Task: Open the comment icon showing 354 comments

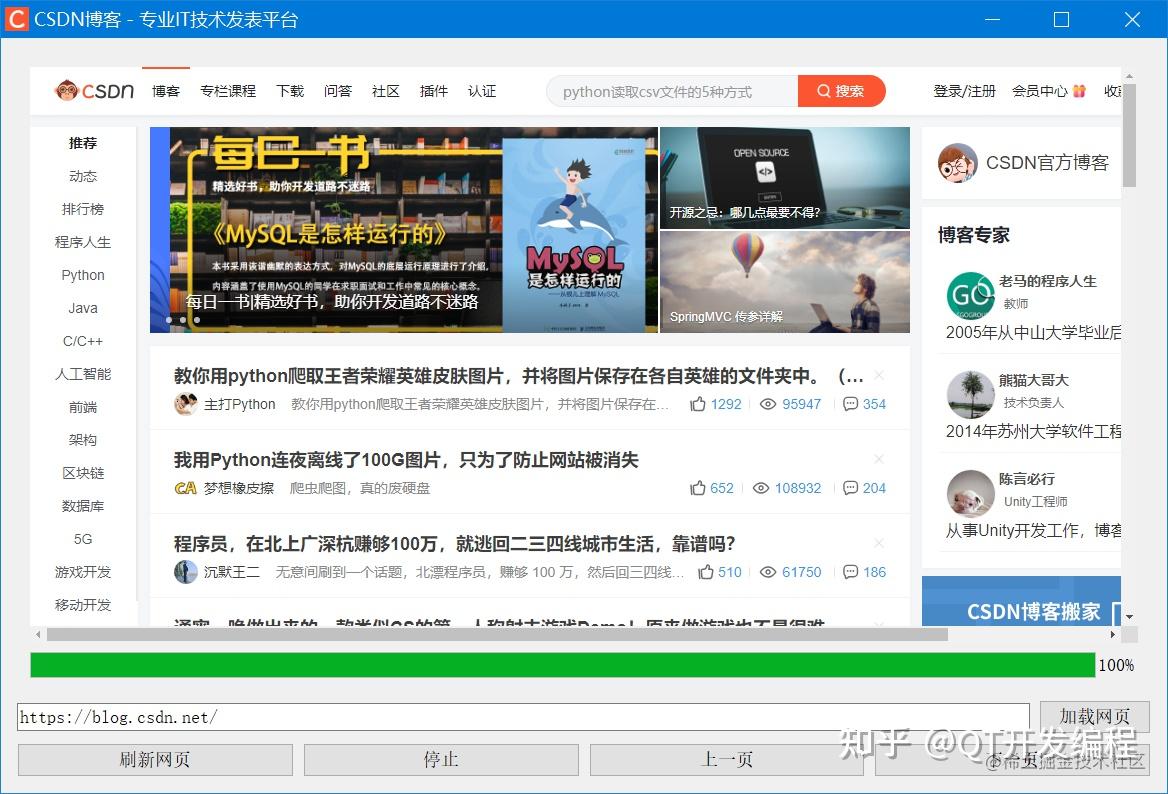Action: click(x=852, y=404)
